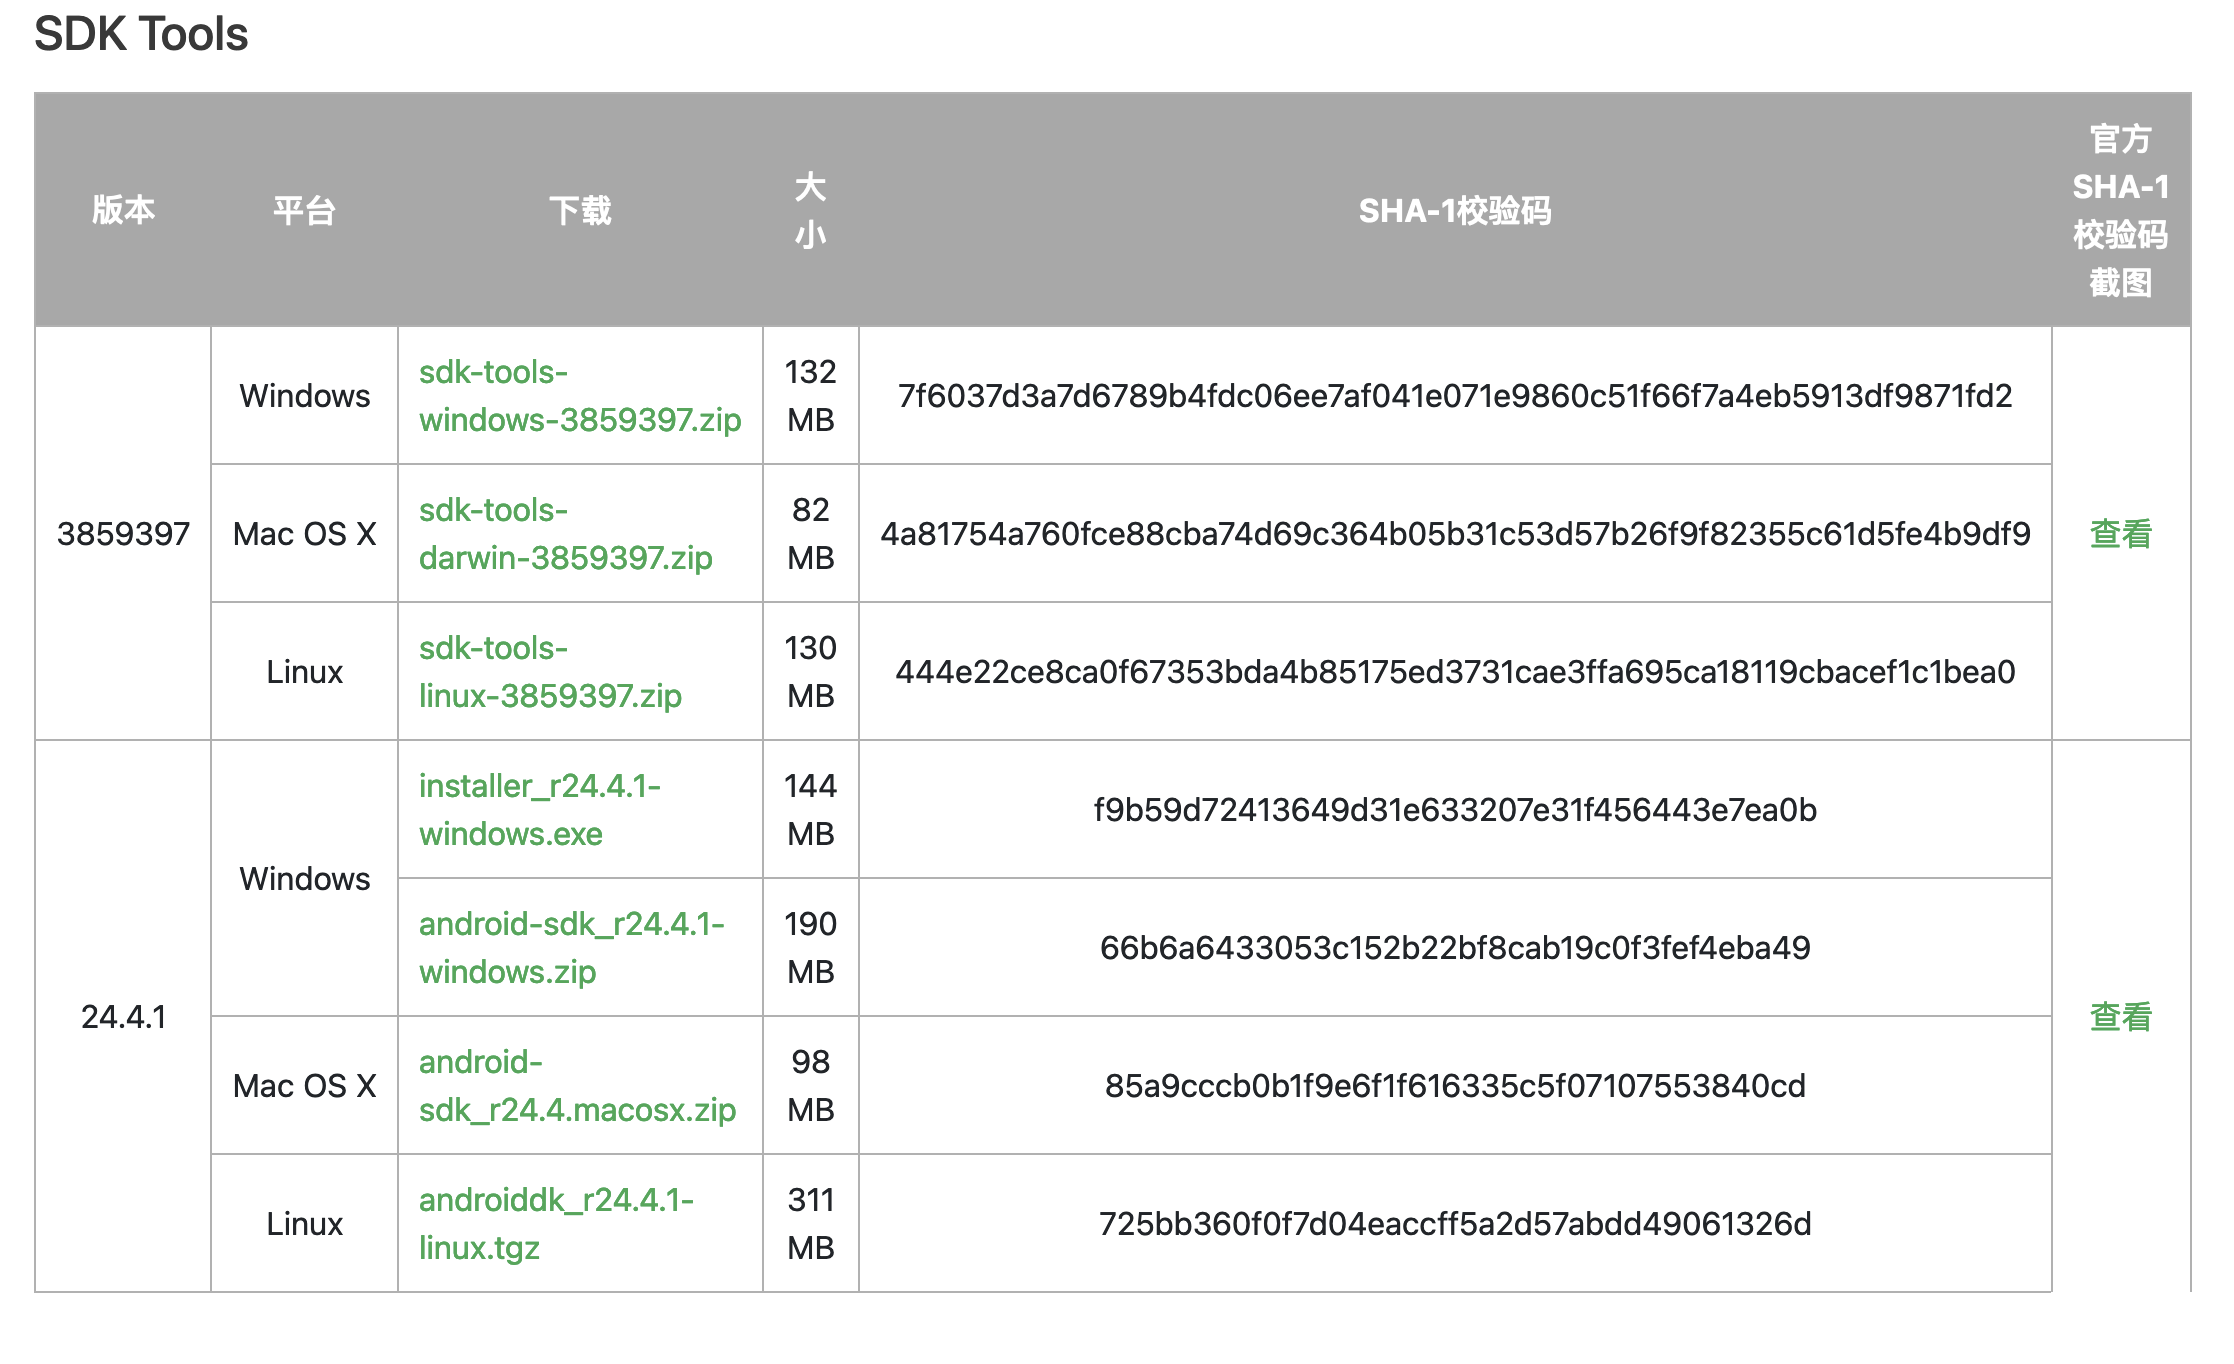
Task: Select version cell 3859397
Action: 123,534
